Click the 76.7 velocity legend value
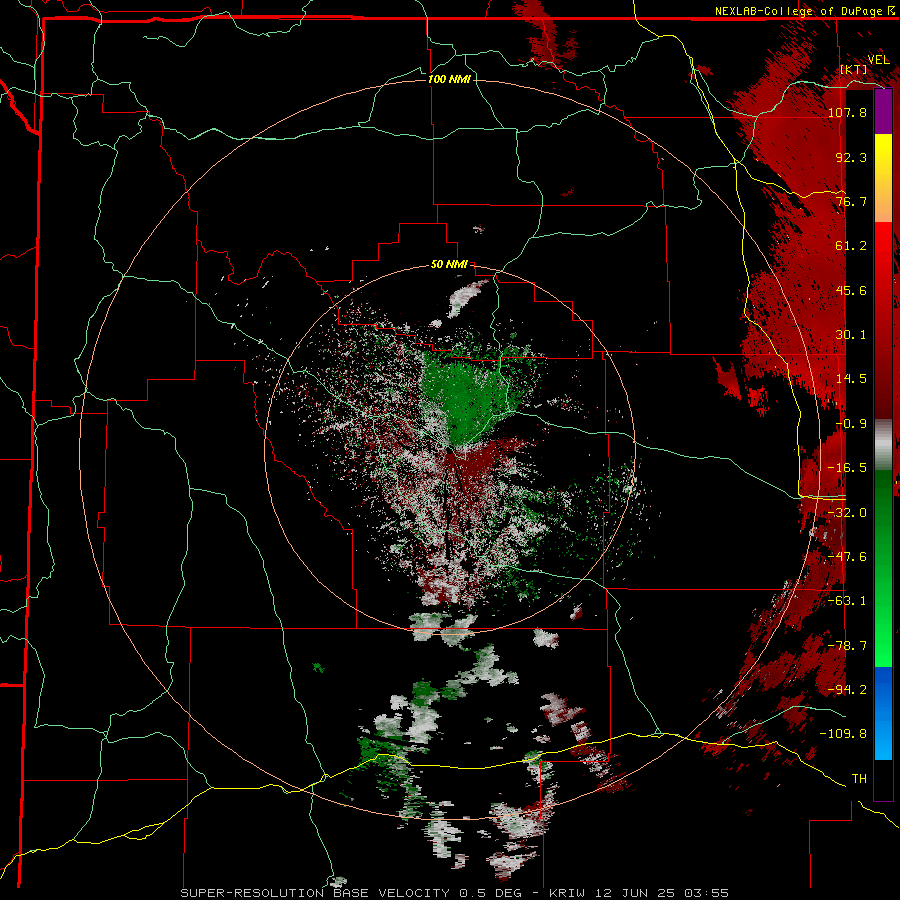This screenshot has width=900, height=900. tap(851, 201)
